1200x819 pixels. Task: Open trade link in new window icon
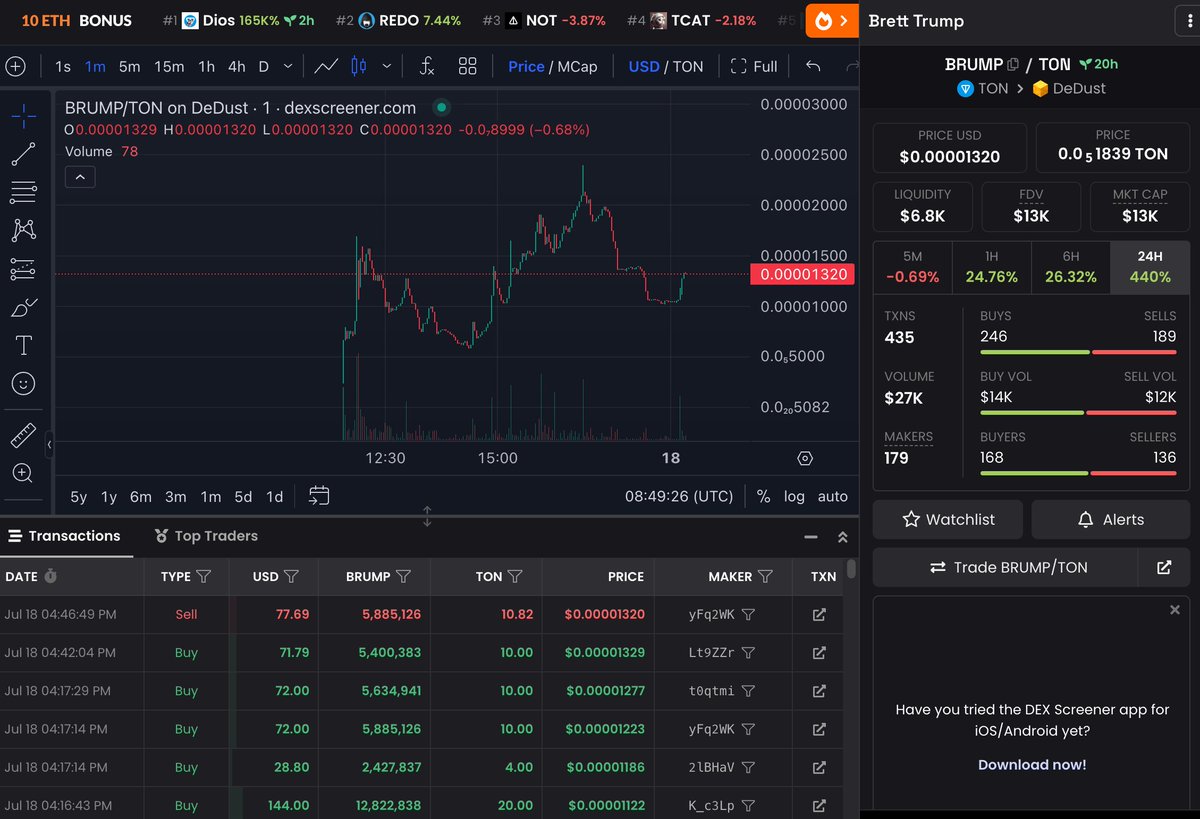pyautogui.click(x=1164, y=567)
